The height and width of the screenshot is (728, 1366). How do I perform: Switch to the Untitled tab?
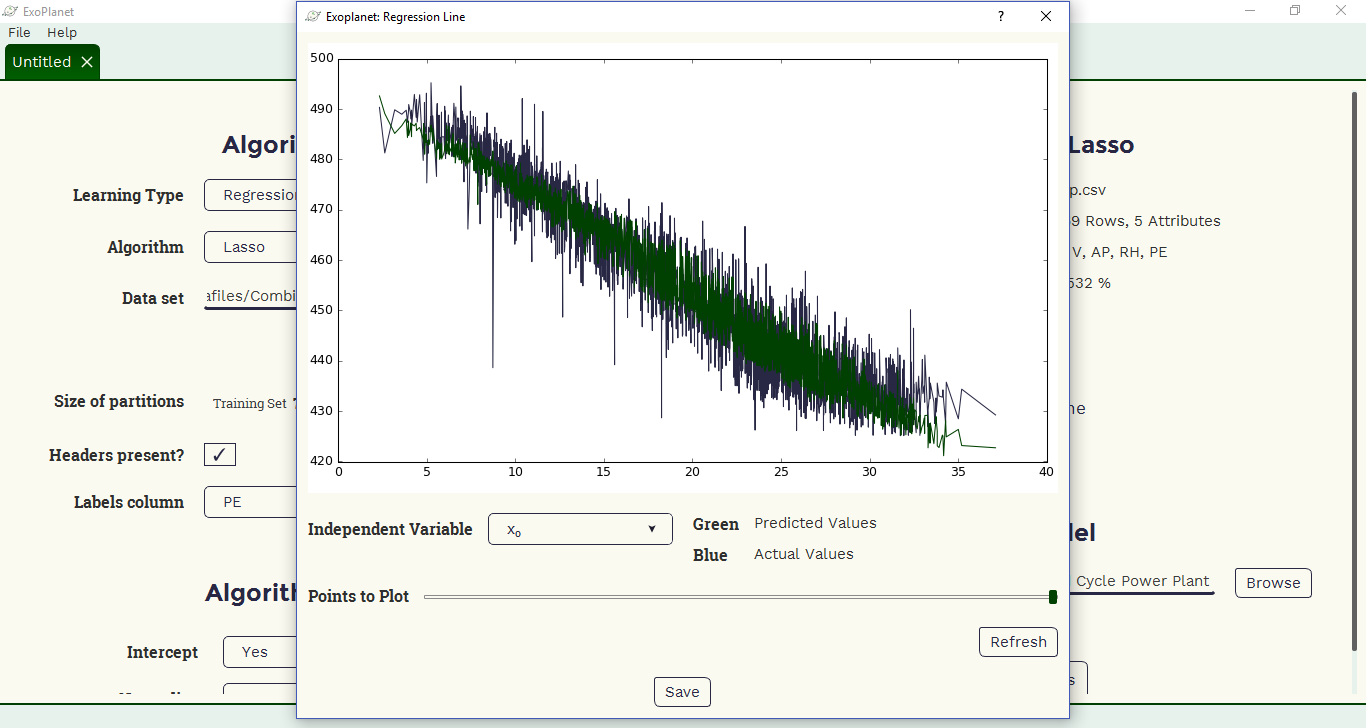(41, 62)
